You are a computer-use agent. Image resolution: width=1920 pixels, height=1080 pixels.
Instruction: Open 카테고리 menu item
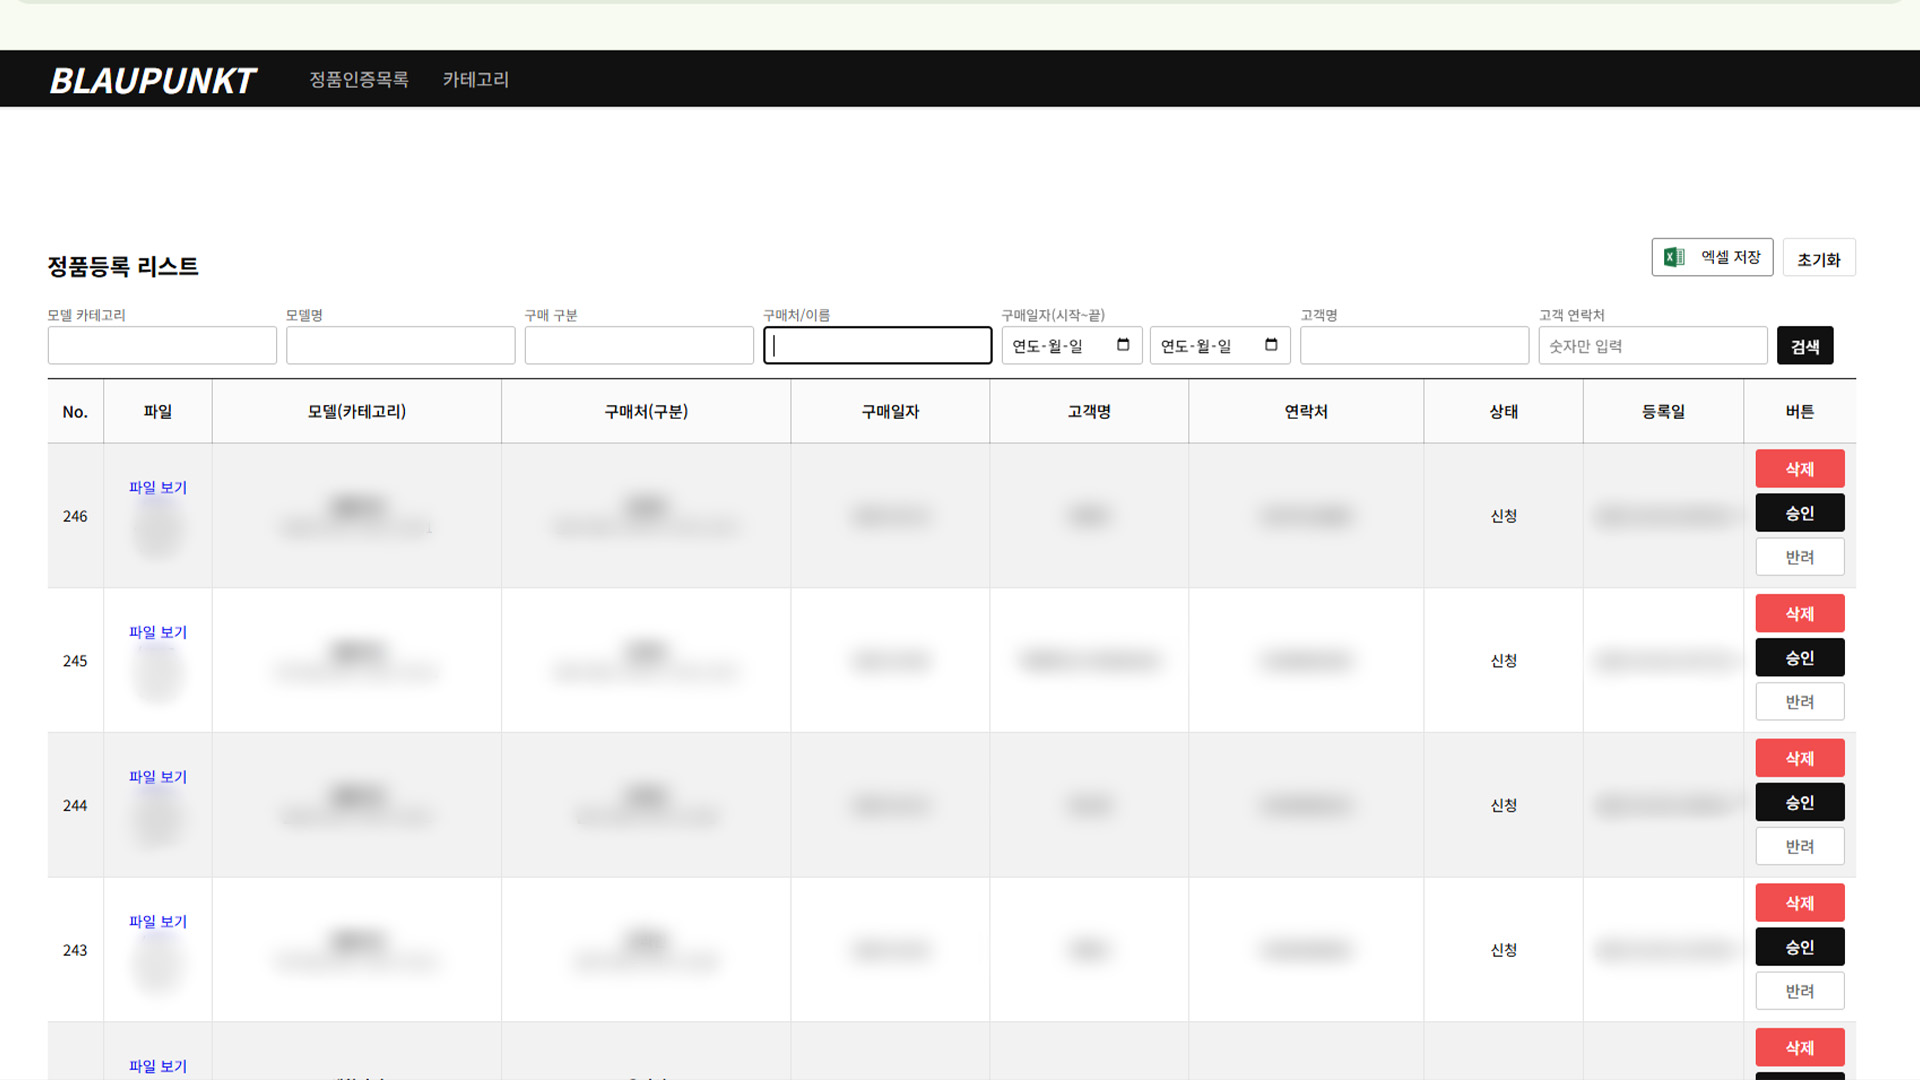pos(476,79)
